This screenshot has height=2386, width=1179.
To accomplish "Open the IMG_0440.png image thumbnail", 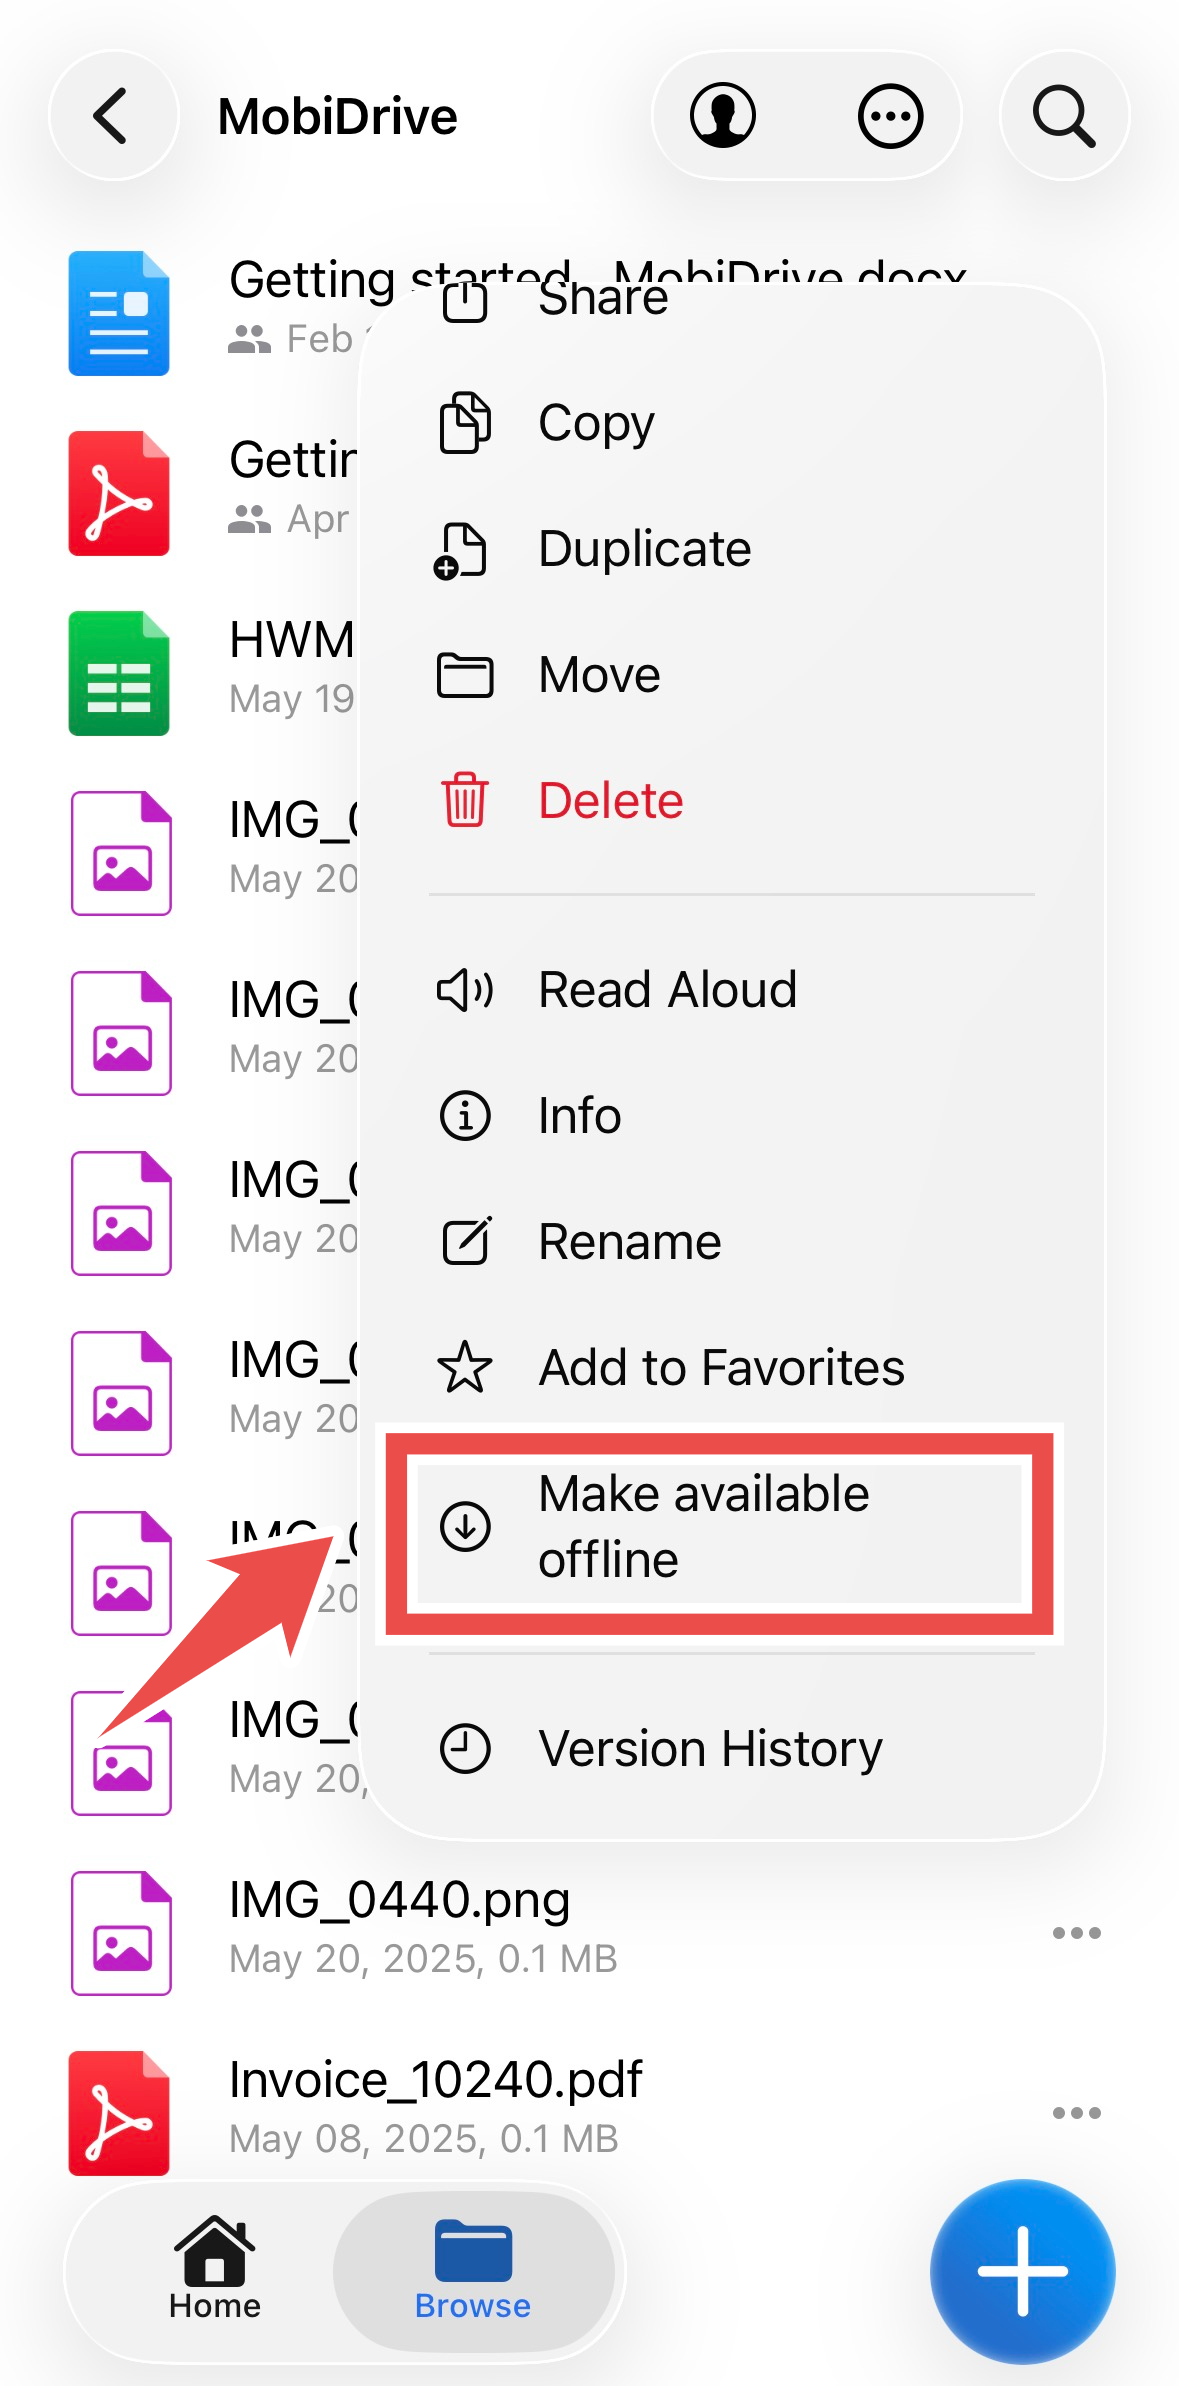I will (121, 1933).
